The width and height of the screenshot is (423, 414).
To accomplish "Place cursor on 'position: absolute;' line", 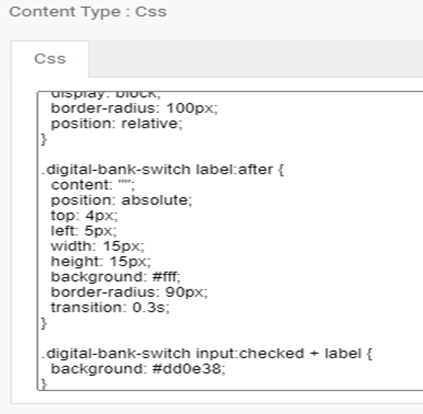I will [x=121, y=200].
